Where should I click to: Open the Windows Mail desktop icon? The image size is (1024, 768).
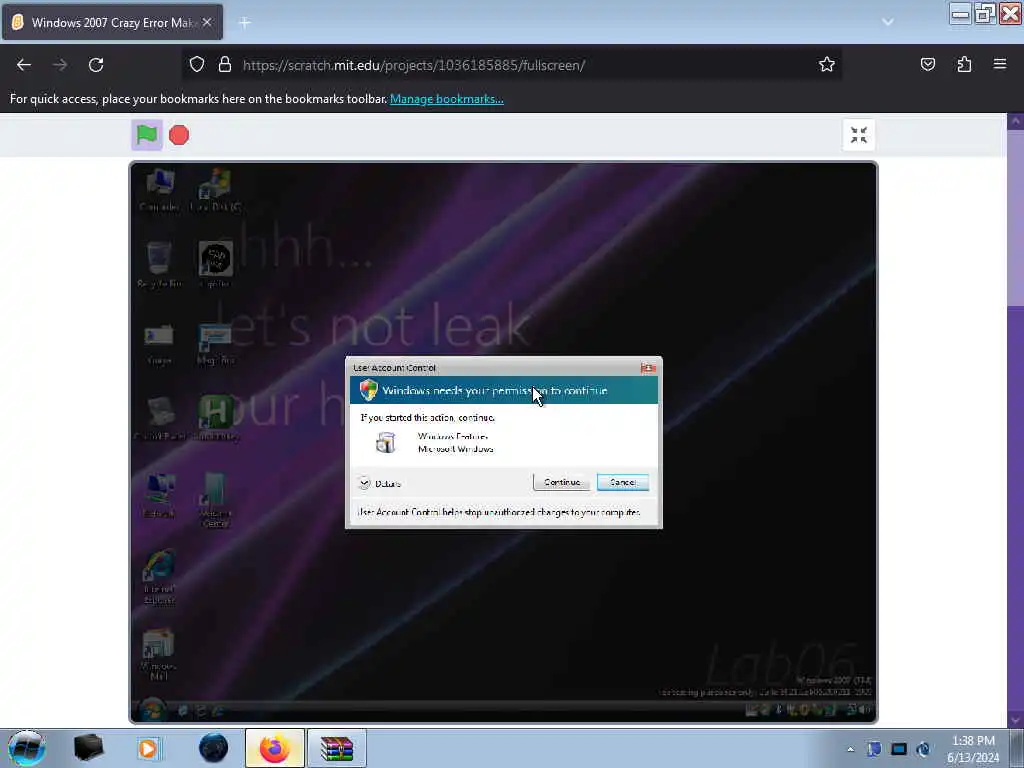(x=159, y=654)
